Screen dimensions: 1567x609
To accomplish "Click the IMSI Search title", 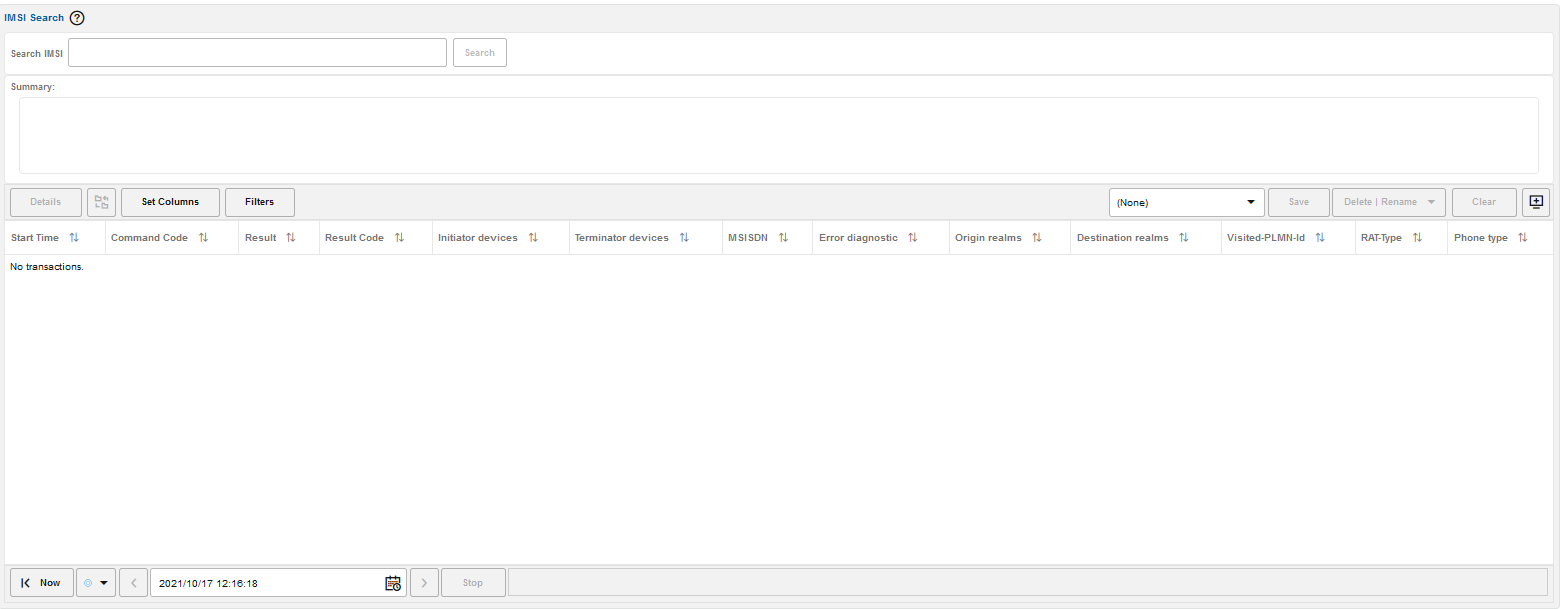I will coord(34,18).
